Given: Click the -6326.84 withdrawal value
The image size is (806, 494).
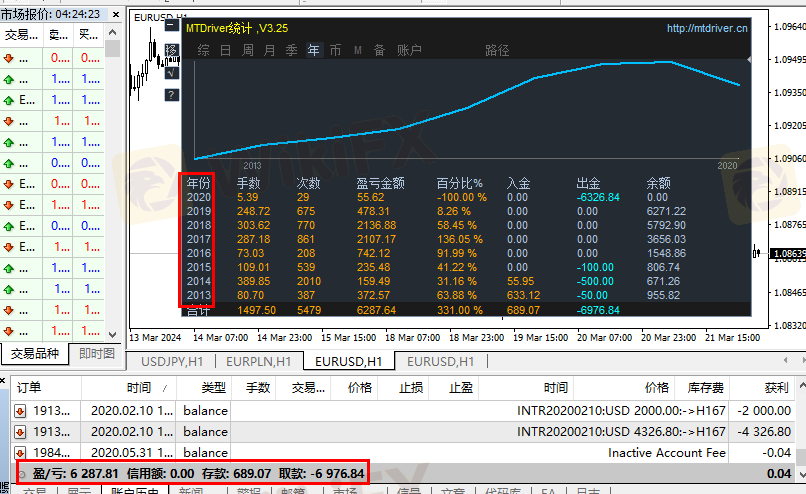Looking at the screenshot, I should pyautogui.click(x=598, y=197).
